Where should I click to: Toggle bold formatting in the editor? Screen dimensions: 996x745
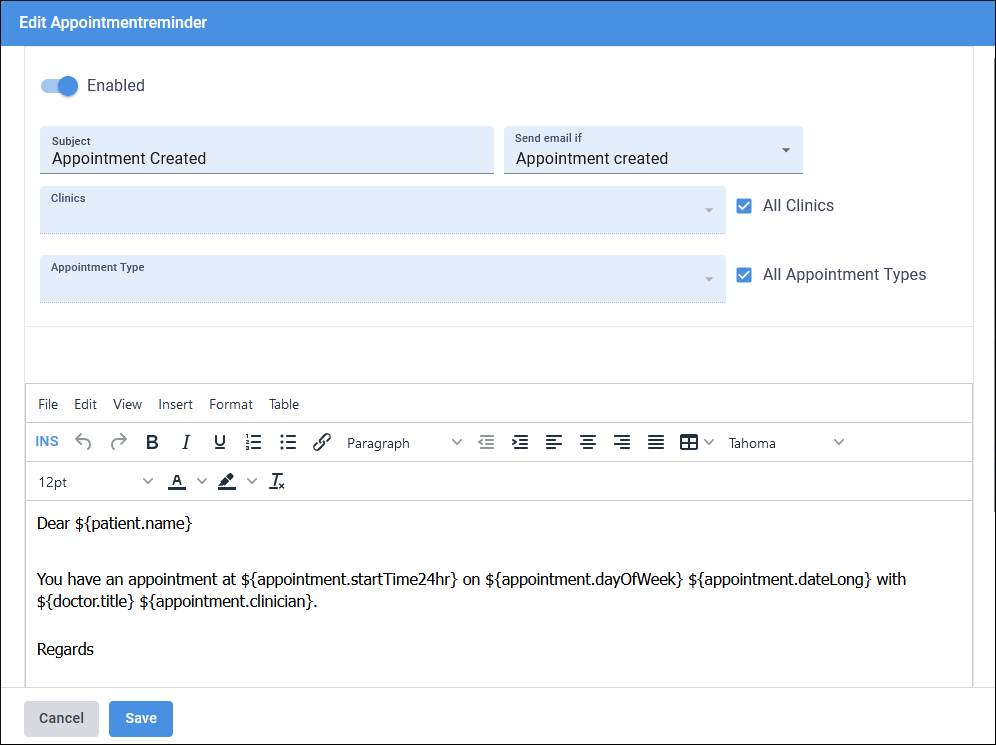(x=152, y=442)
